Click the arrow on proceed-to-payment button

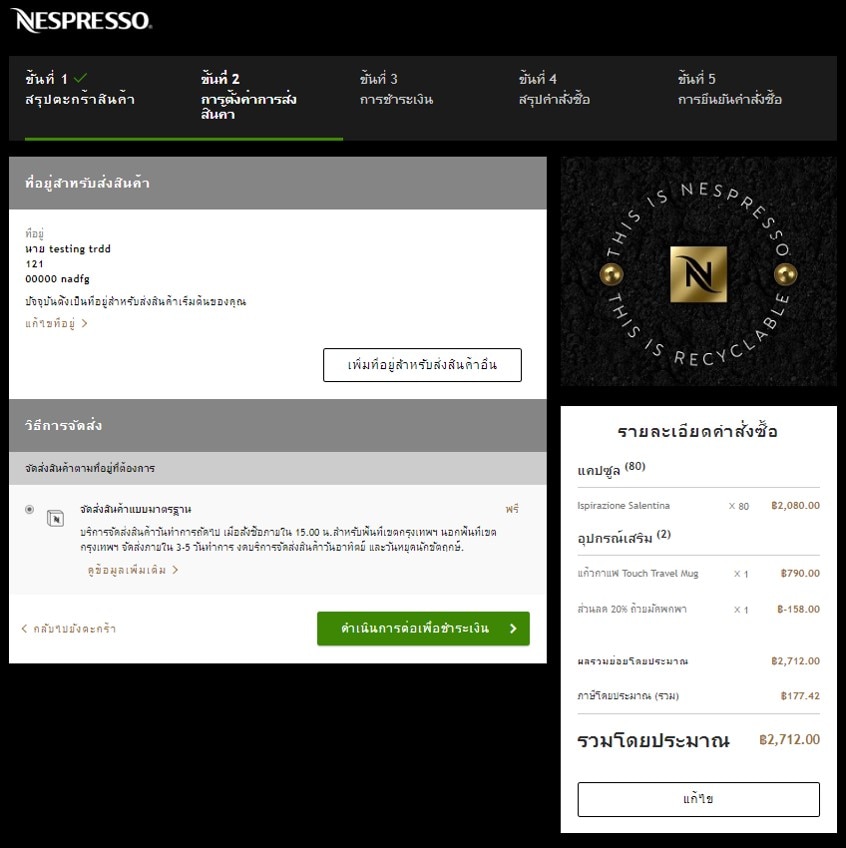(513, 629)
